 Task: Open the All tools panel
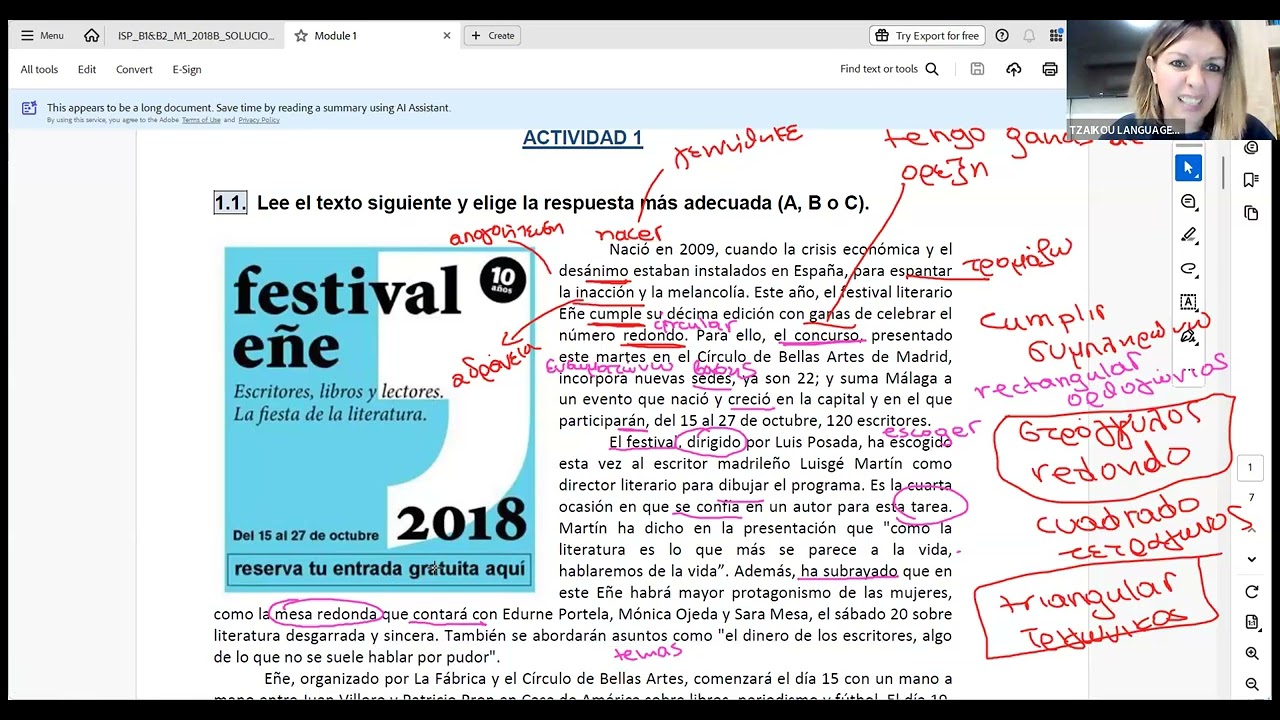(39, 69)
